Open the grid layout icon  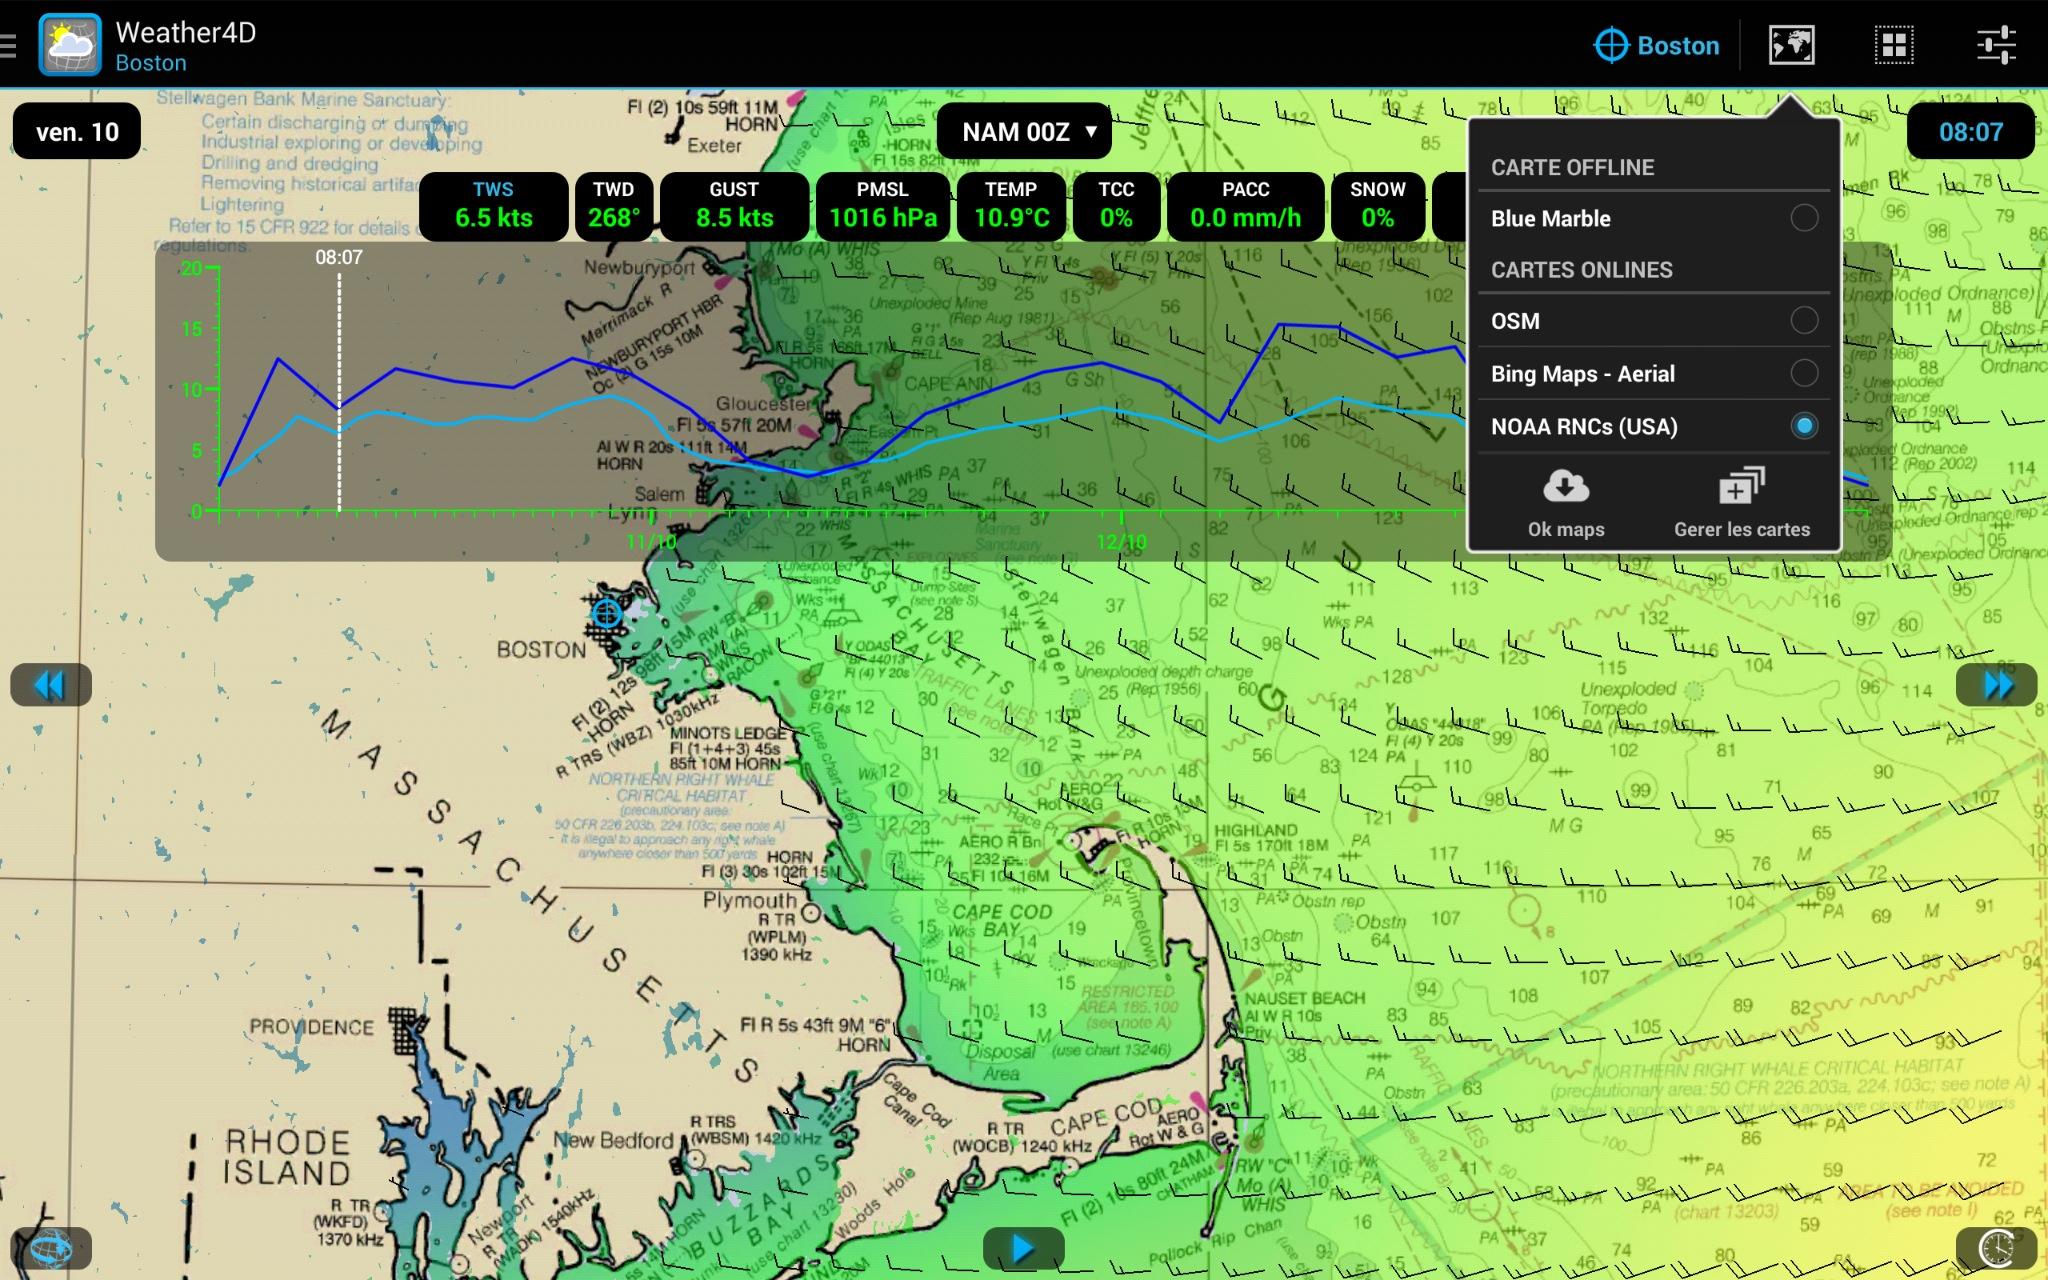[1893, 45]
